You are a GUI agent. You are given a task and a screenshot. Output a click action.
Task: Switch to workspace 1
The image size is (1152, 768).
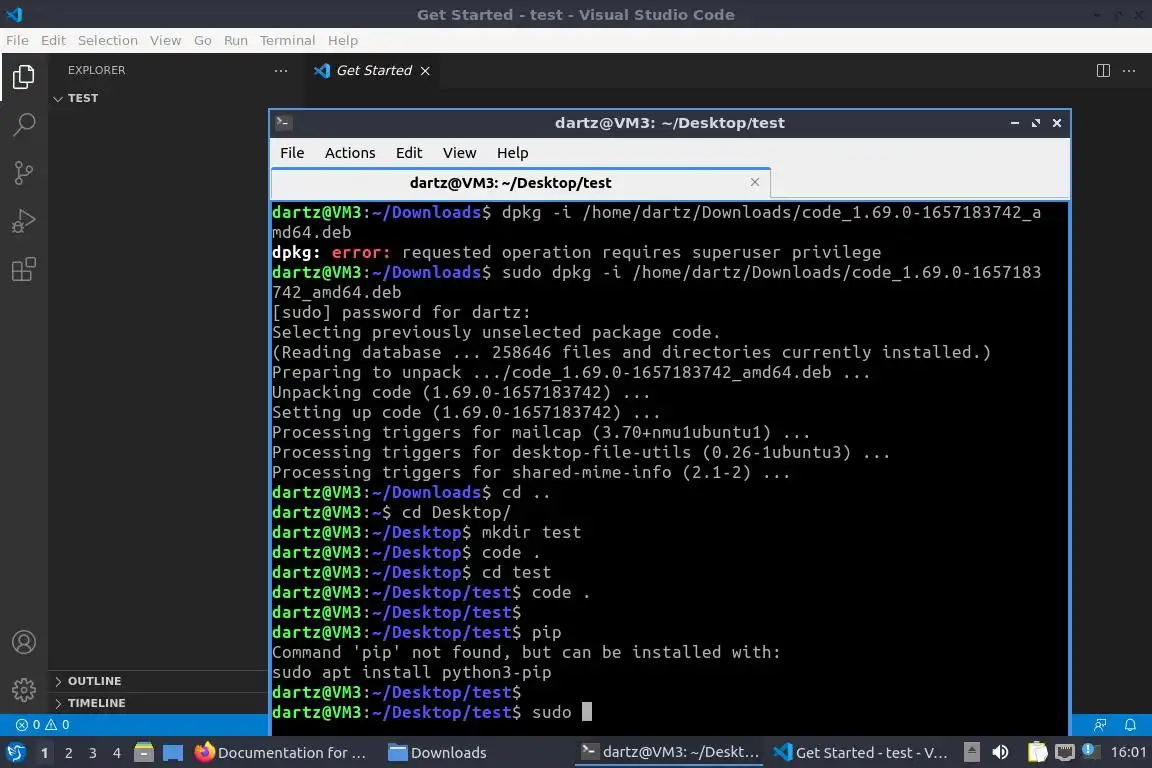pos(44,753)
